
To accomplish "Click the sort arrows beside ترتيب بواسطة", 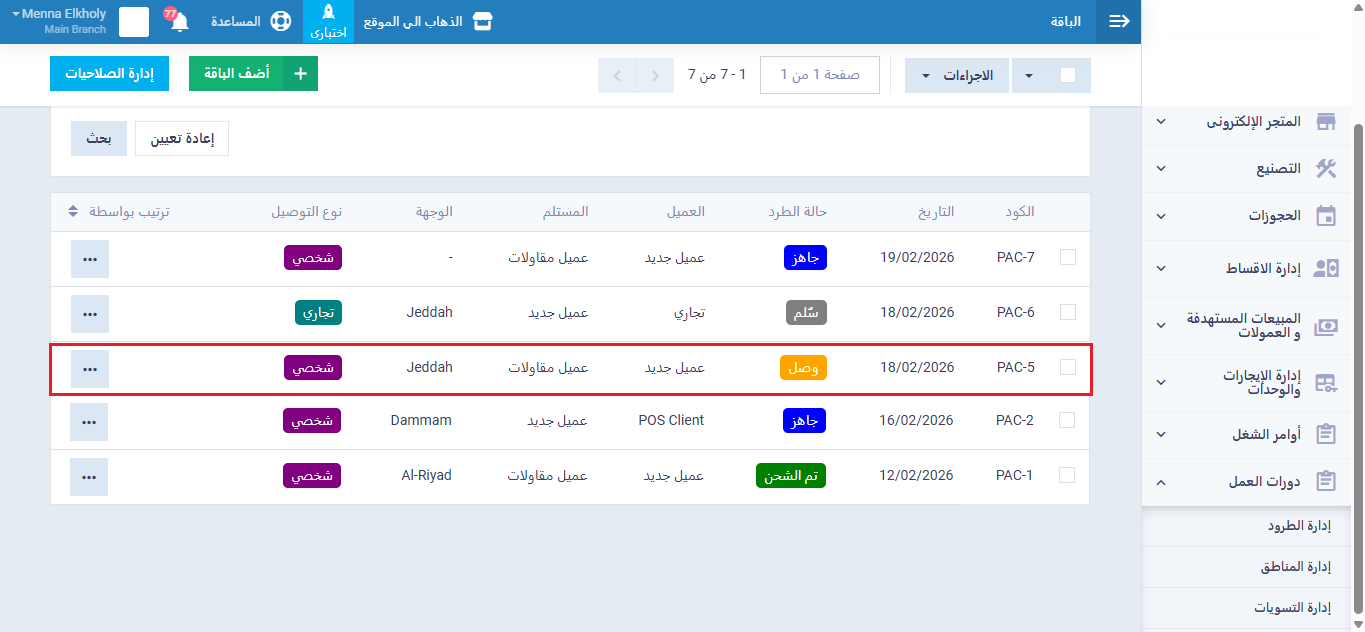I will pyautogui.click(x=73, y=212).
